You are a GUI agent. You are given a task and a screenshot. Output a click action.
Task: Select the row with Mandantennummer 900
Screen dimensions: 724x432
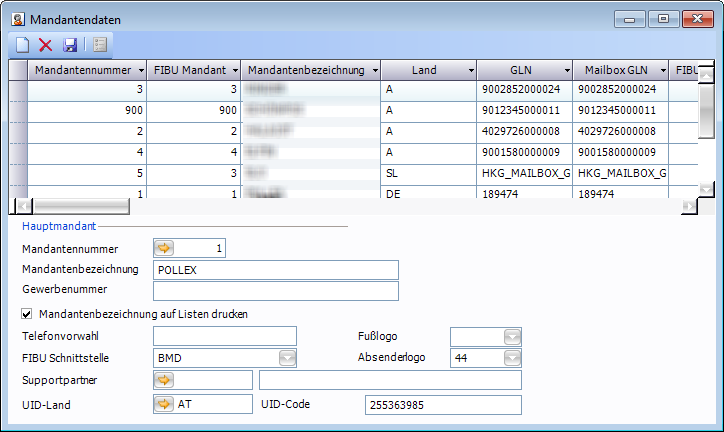point(86,110)
